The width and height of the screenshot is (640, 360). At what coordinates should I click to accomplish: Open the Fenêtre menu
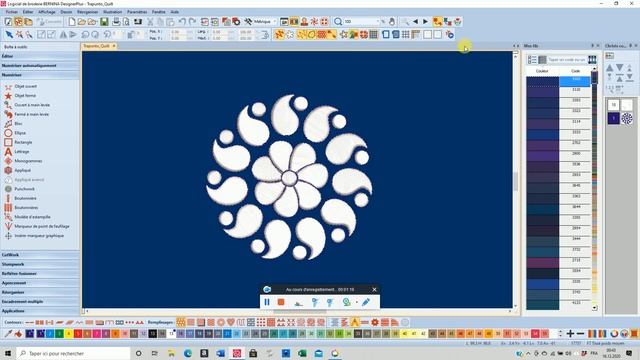click(159, 12)
